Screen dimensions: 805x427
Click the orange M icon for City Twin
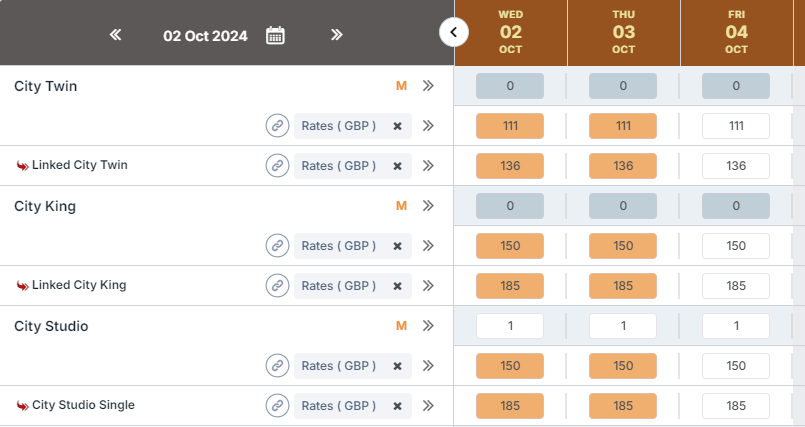[402, 86]
